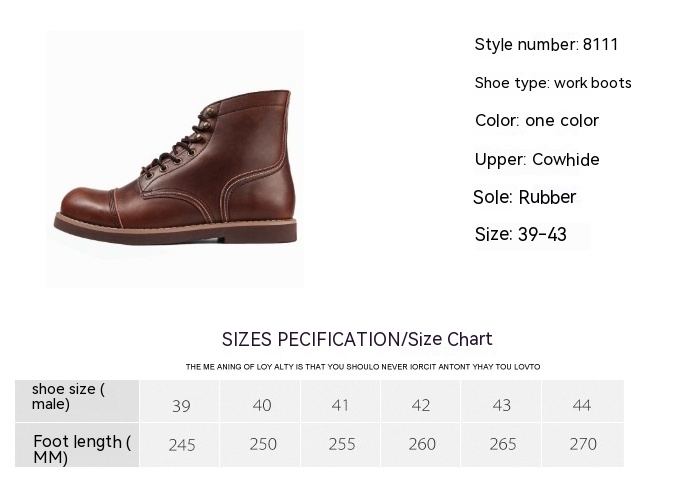Click the 245 foot length cell

tap(182, 445)
